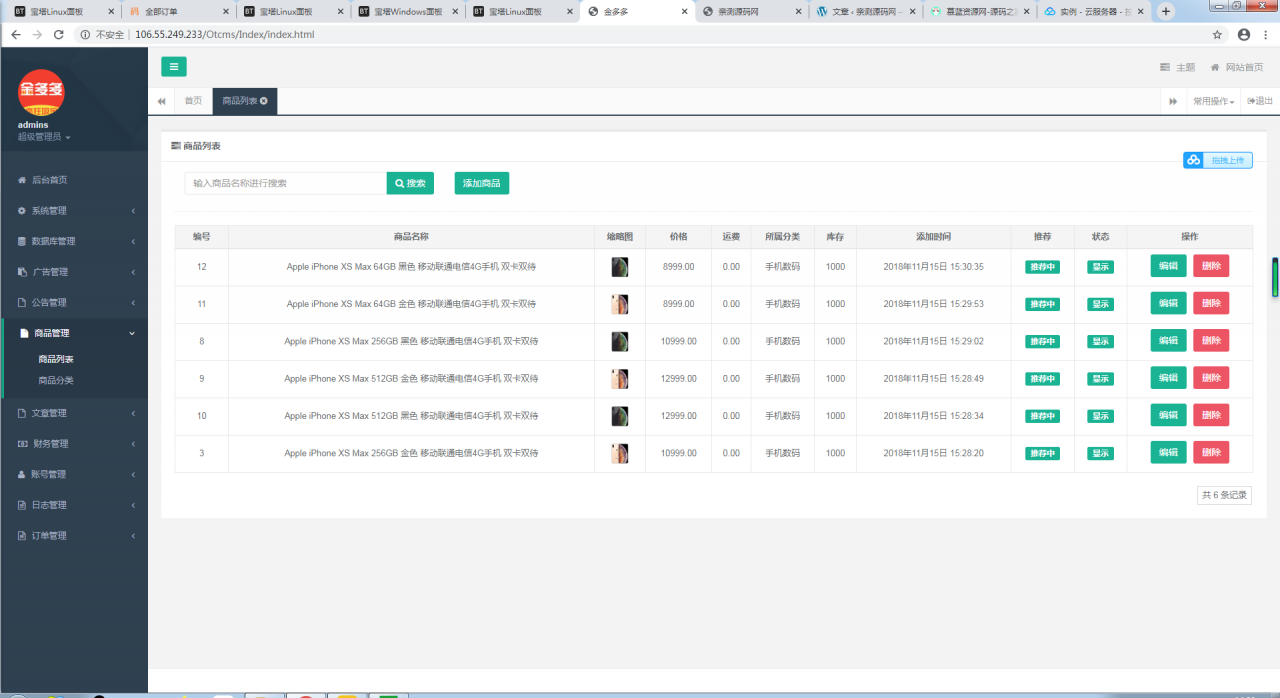Expand the 文章管理 sidebar menu

coord(74,413)
